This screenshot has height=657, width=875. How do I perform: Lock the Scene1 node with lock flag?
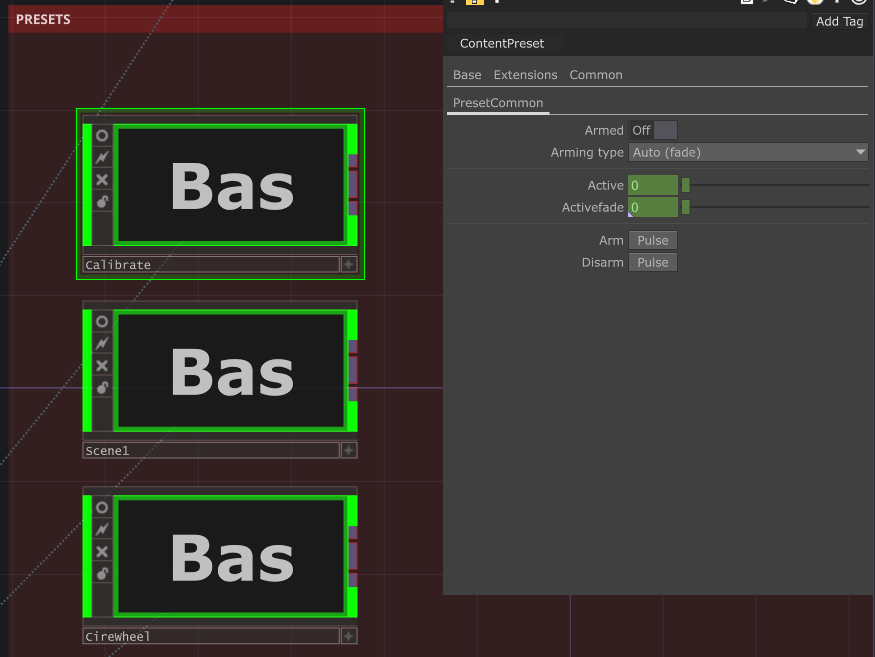pos(102,387)
